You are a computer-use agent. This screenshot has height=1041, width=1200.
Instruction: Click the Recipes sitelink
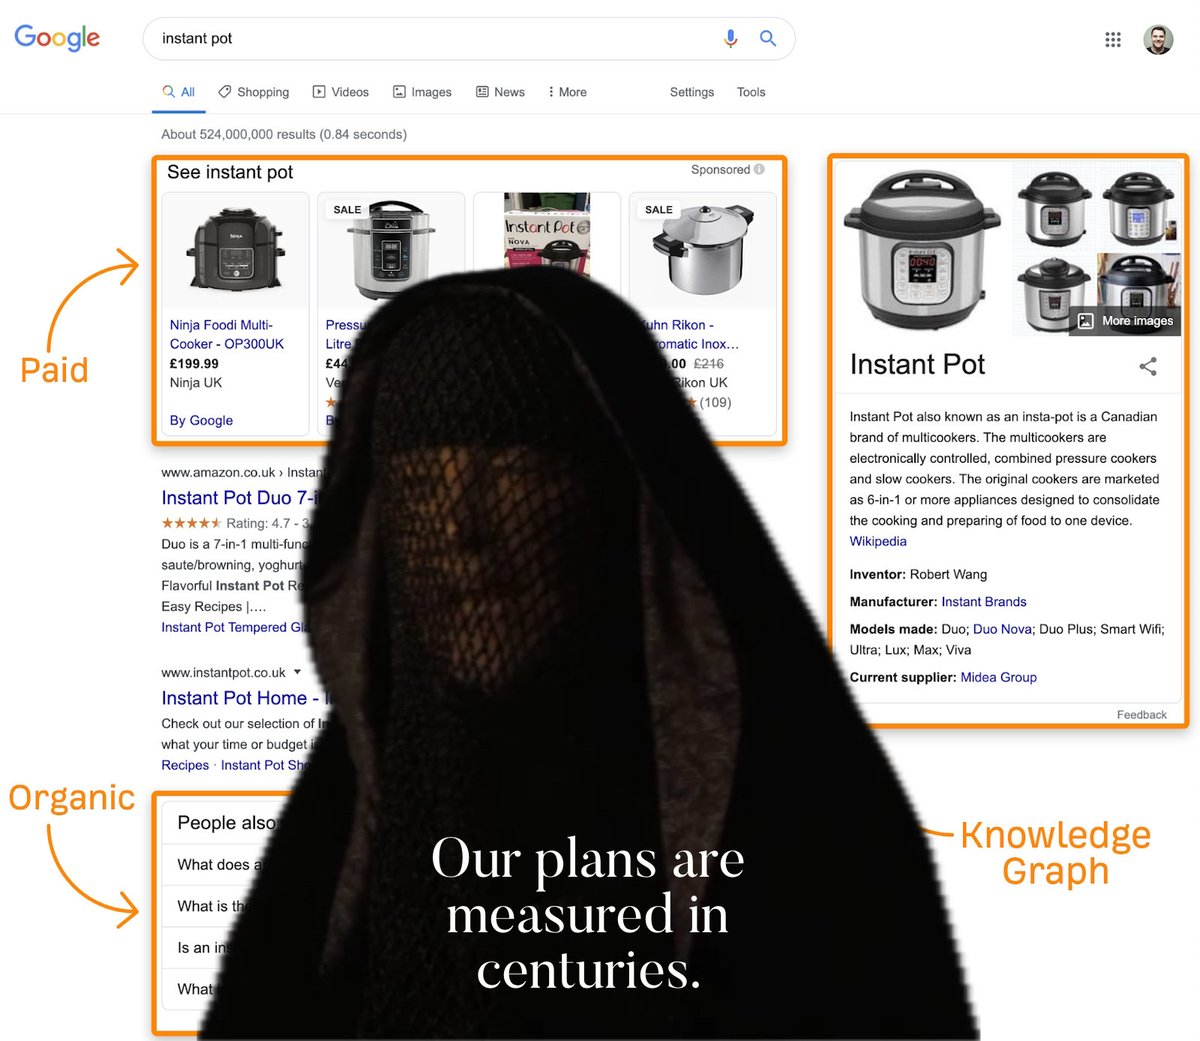[185, 765]
